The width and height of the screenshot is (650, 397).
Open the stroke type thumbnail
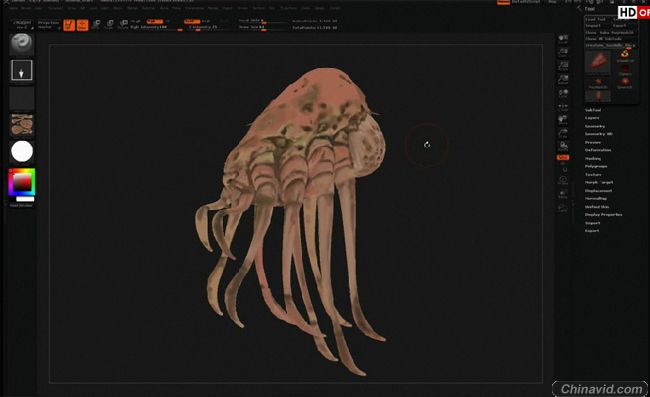click(22, 70)
